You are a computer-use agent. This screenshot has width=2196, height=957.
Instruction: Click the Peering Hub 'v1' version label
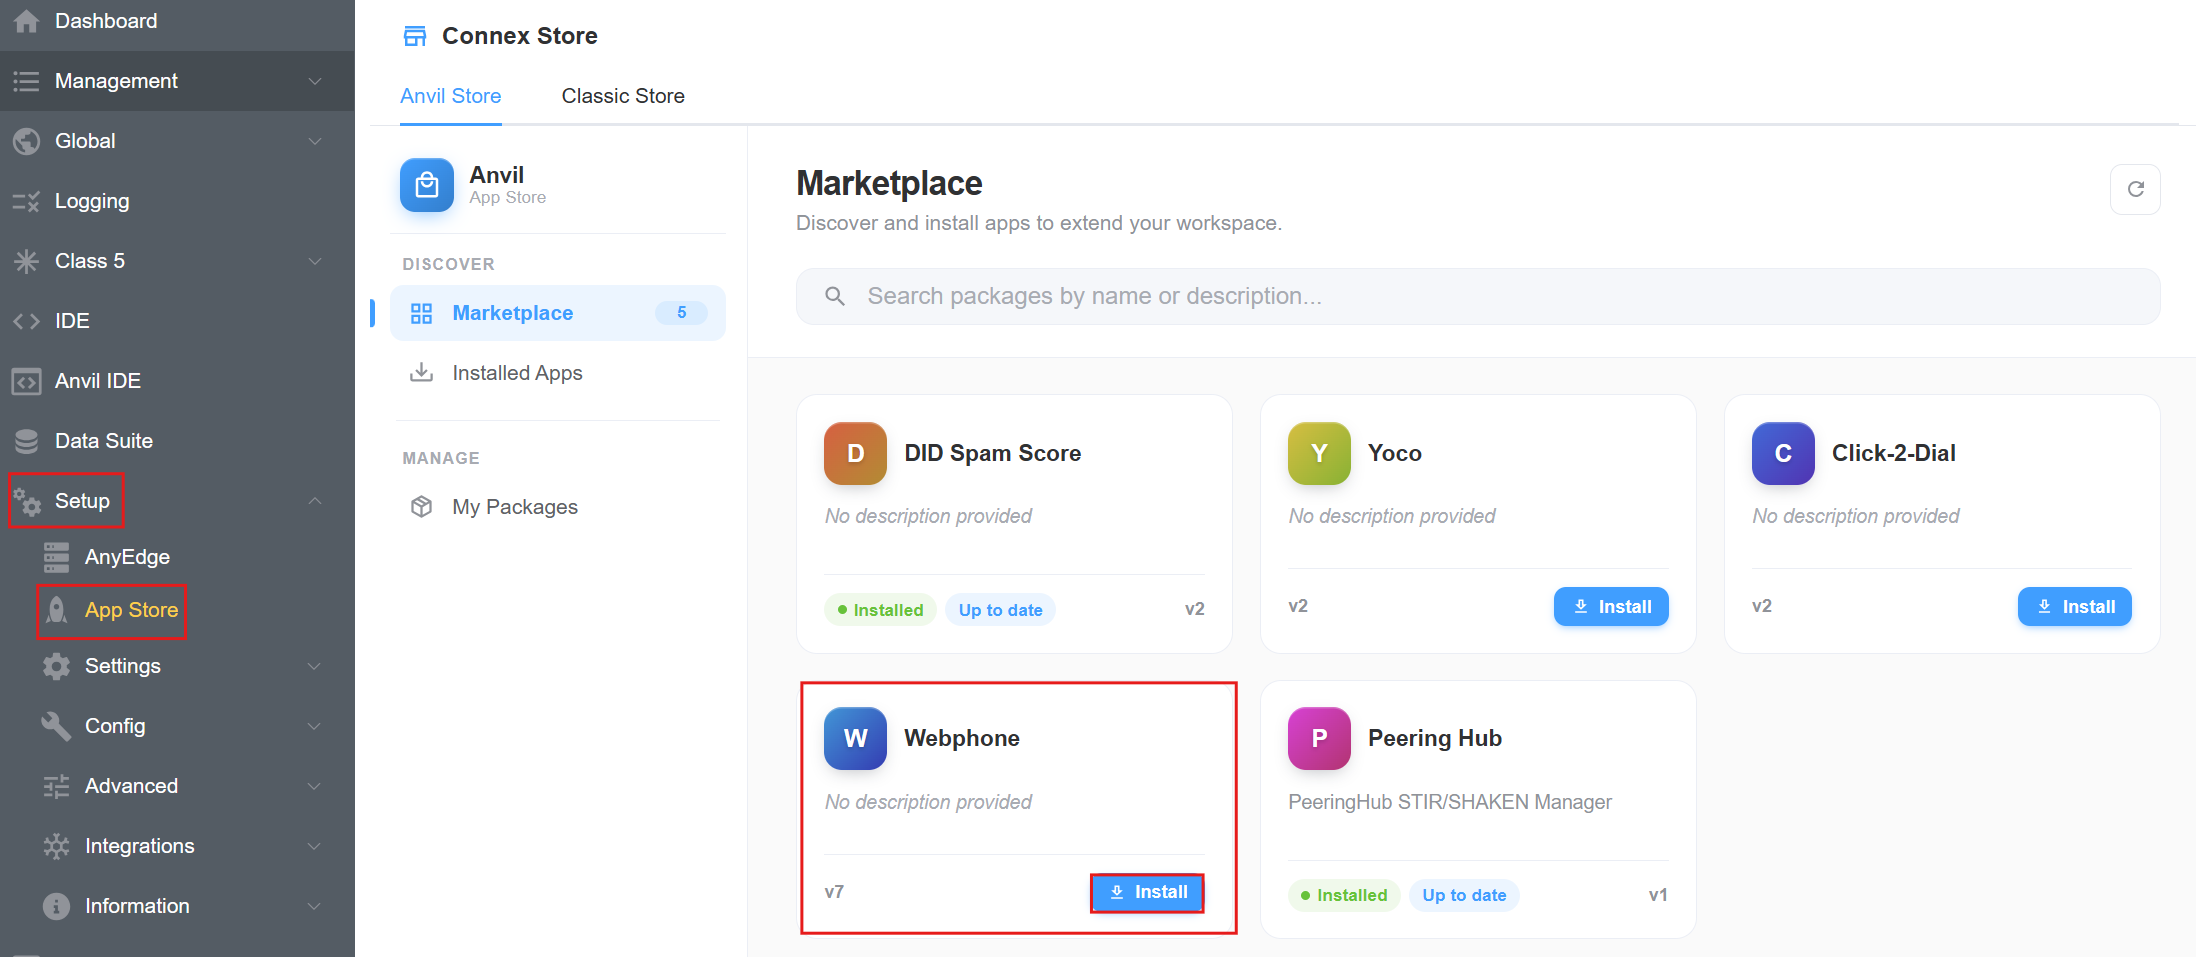(x=1658, y=895)
